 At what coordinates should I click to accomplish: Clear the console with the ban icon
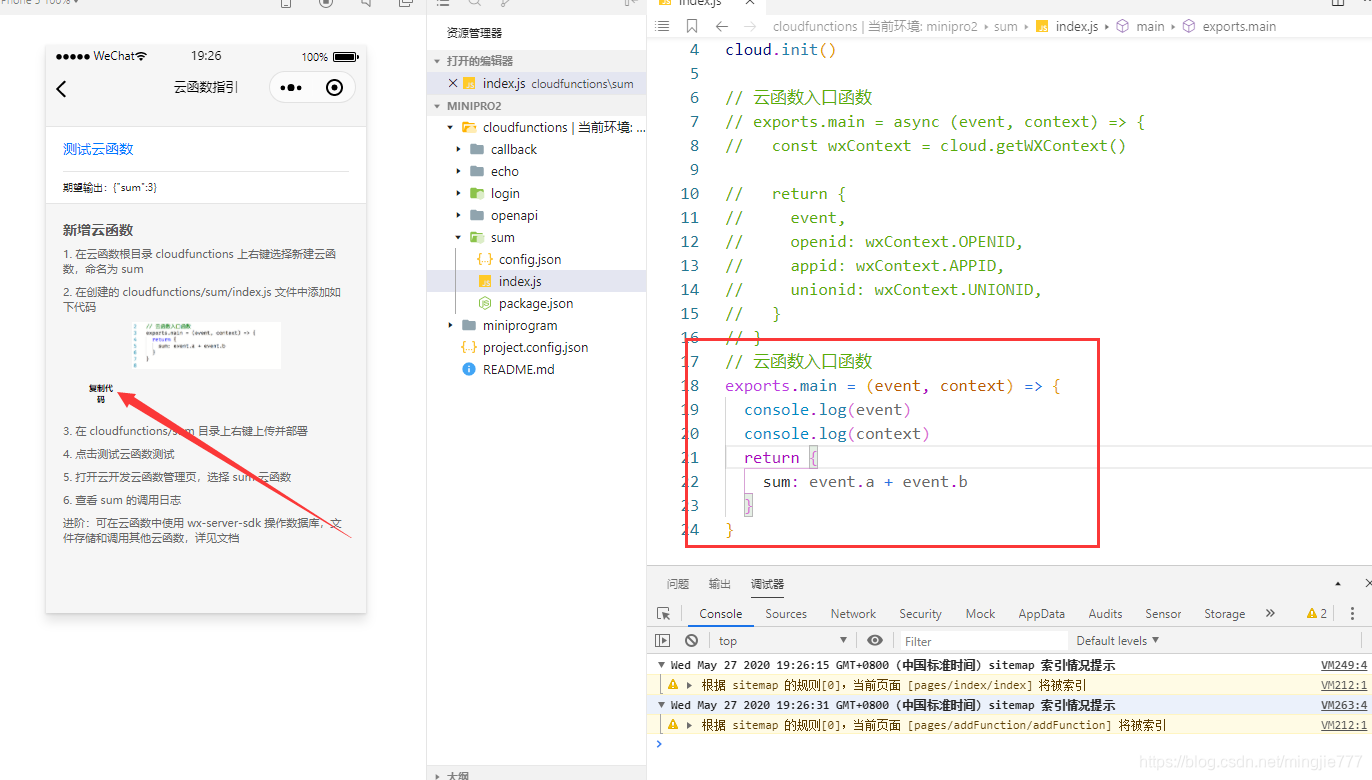pos(691,640)
